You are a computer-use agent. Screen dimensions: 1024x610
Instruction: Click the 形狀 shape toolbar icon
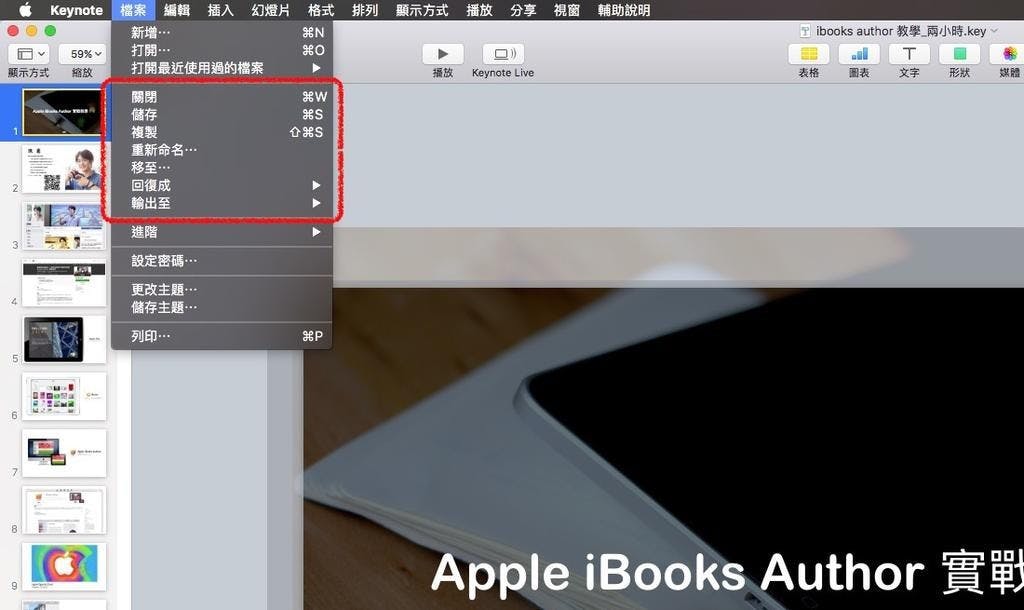(959, 54)
